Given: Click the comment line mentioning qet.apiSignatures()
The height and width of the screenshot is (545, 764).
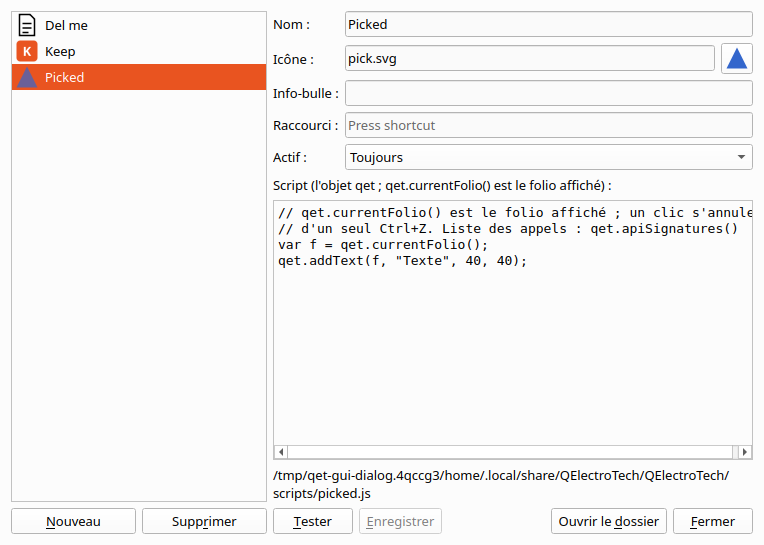Looking at the screenshot, I should [x=508, y=229].
